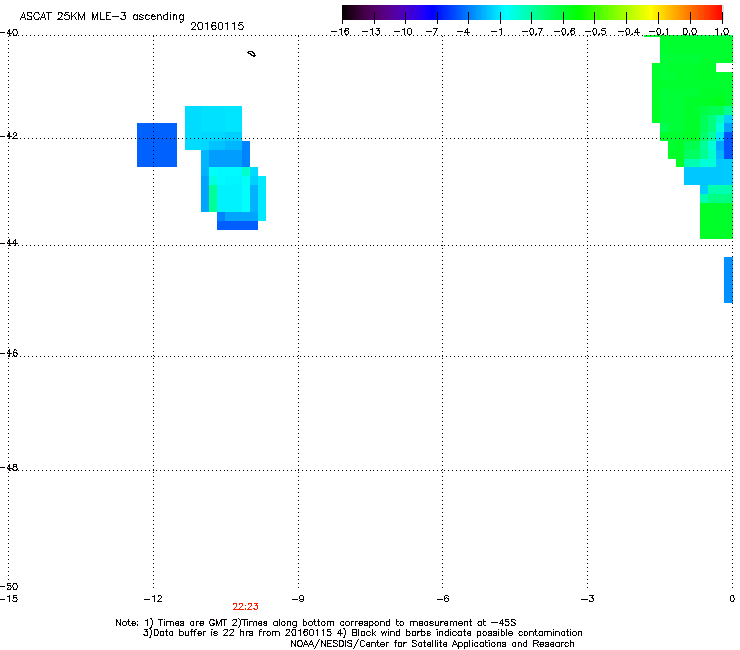The width and height of the screenshot is (740, 650).
Task: Click the longitude axis label "-6"
Action: point(443,599)
